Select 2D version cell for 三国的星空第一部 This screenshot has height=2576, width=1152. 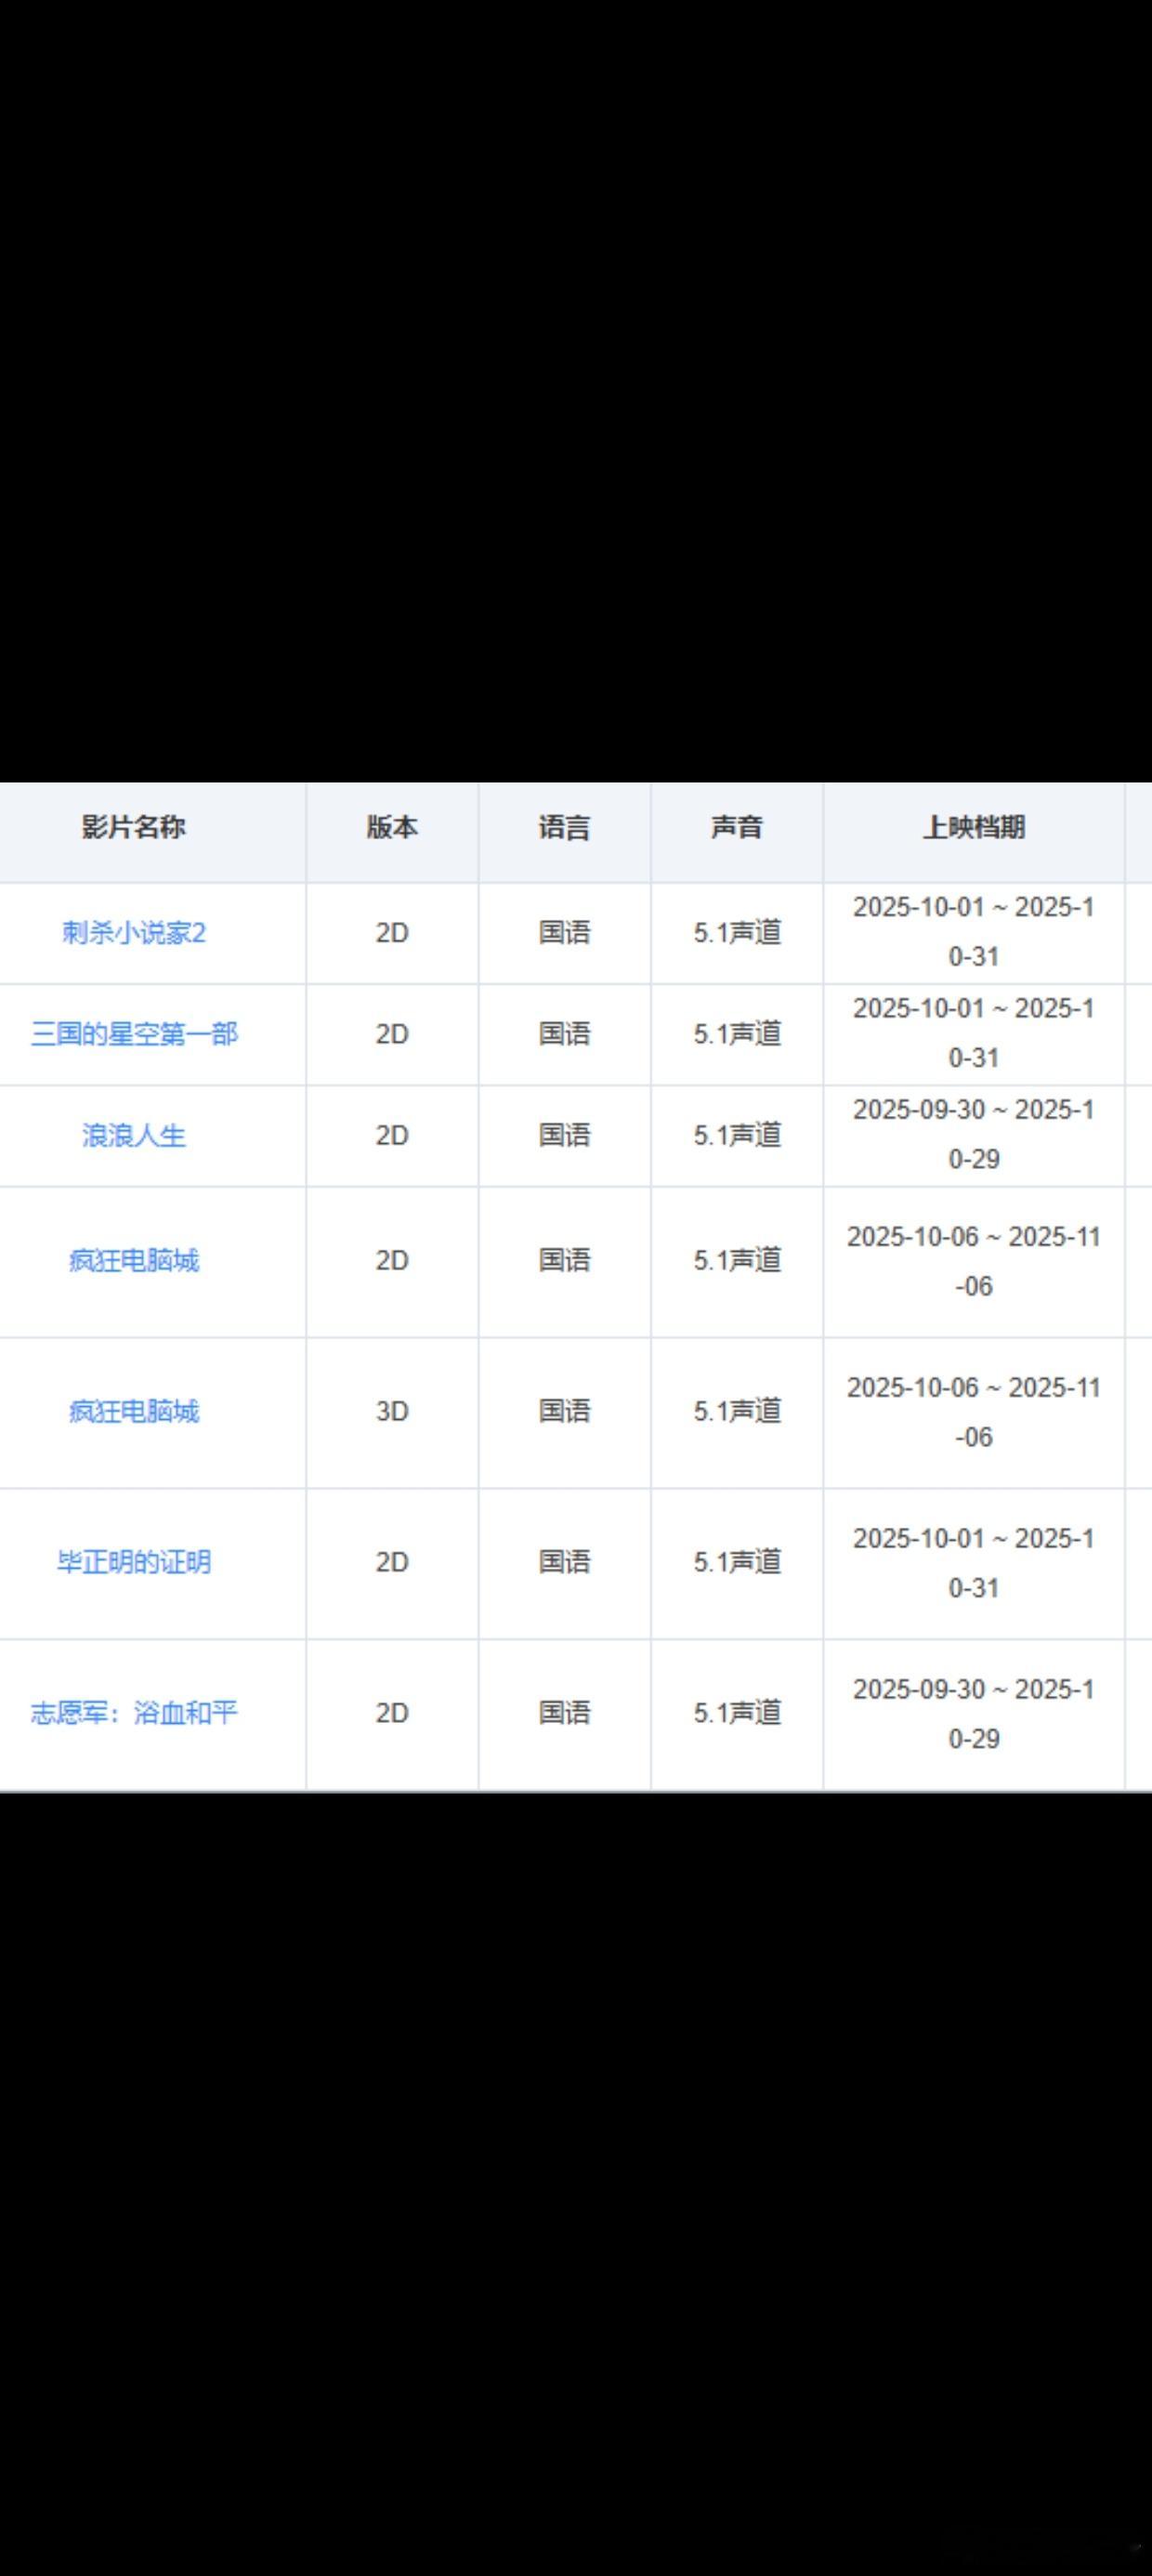[392, 1034]
